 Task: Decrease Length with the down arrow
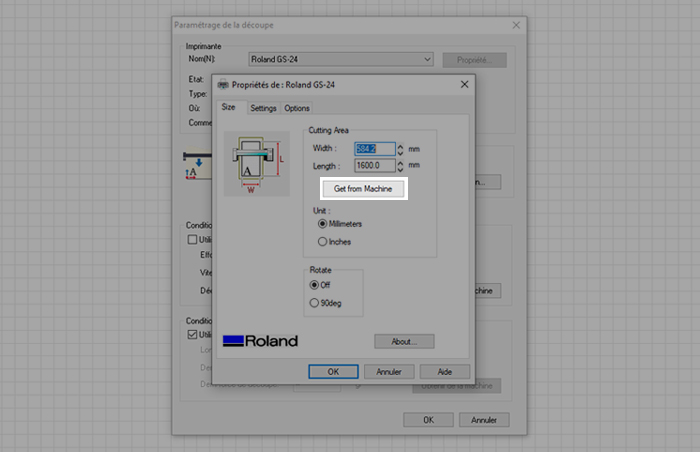(x=400, y=169)
